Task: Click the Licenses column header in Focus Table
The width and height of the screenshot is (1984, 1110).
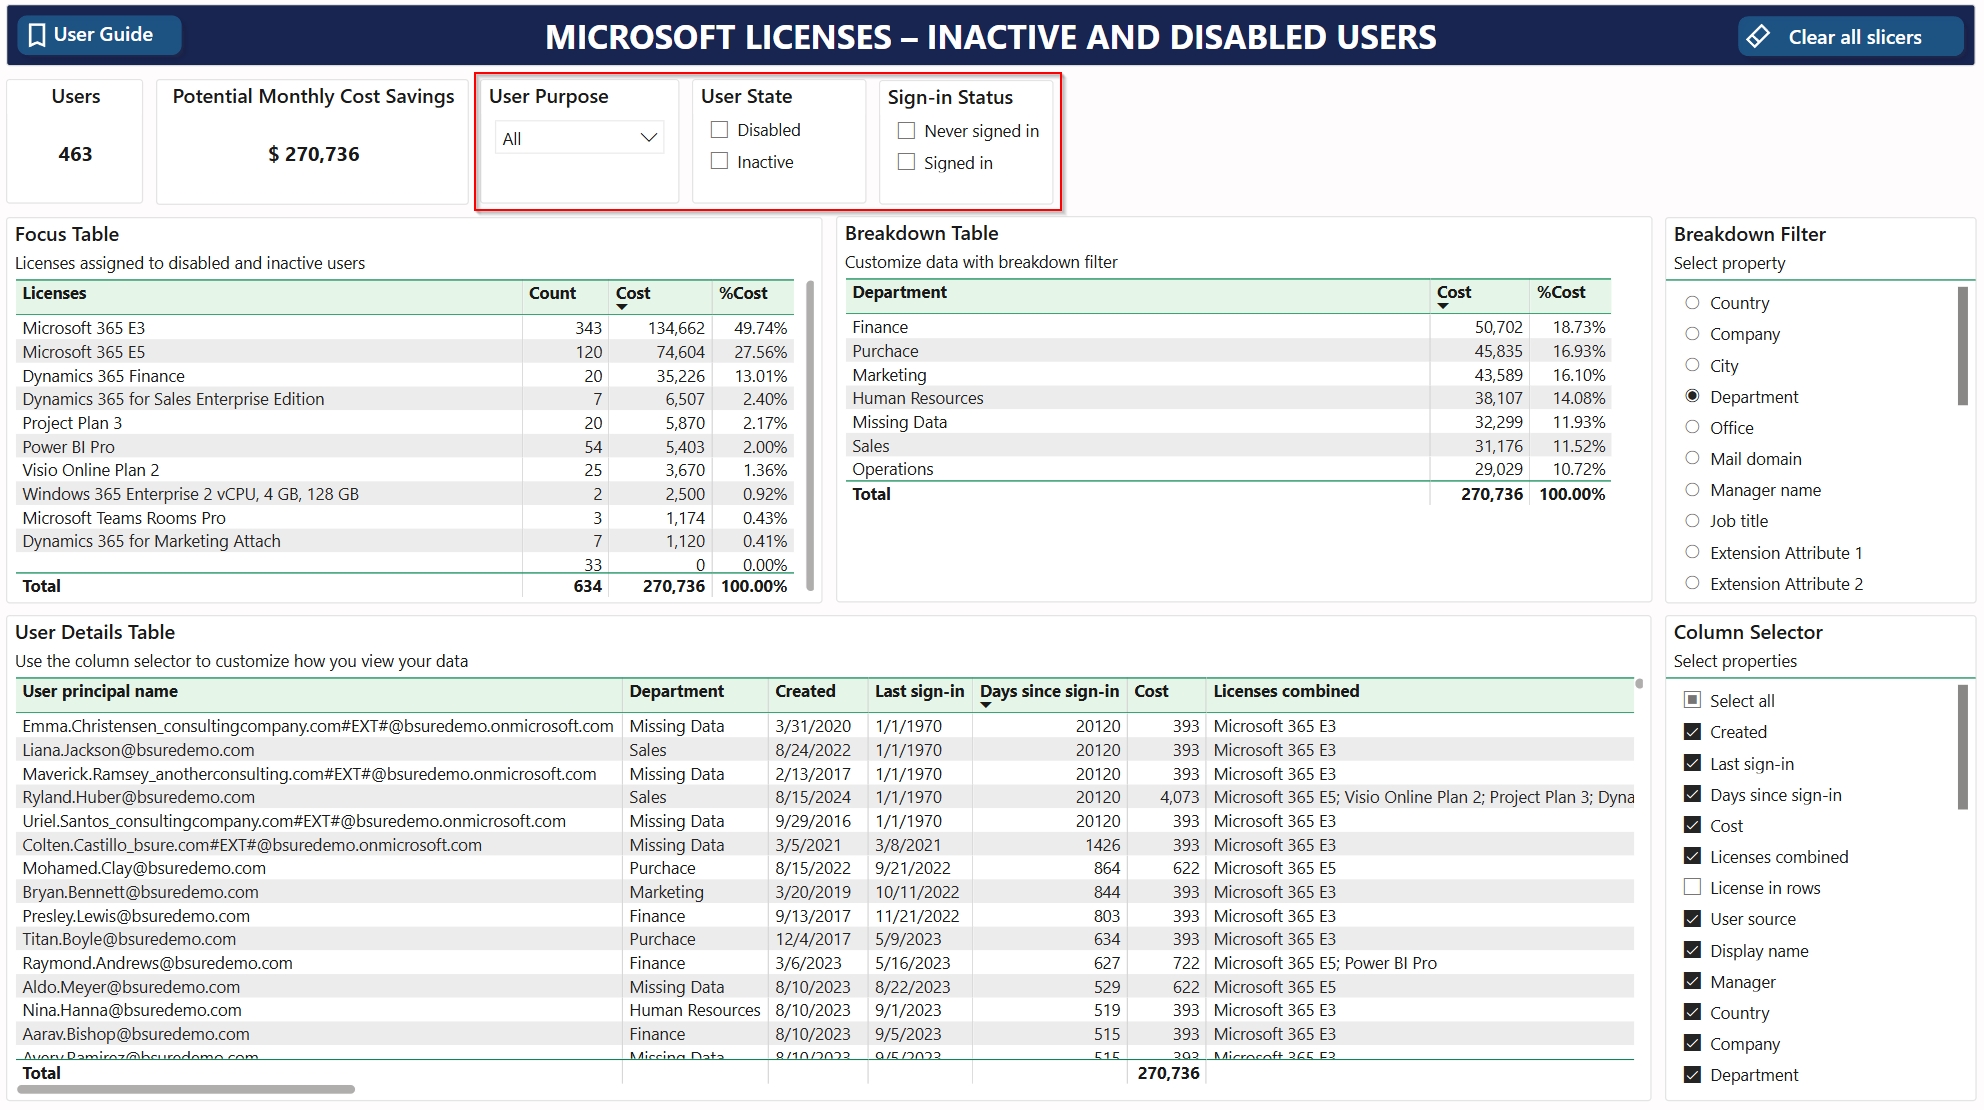Action: [55, 293]
